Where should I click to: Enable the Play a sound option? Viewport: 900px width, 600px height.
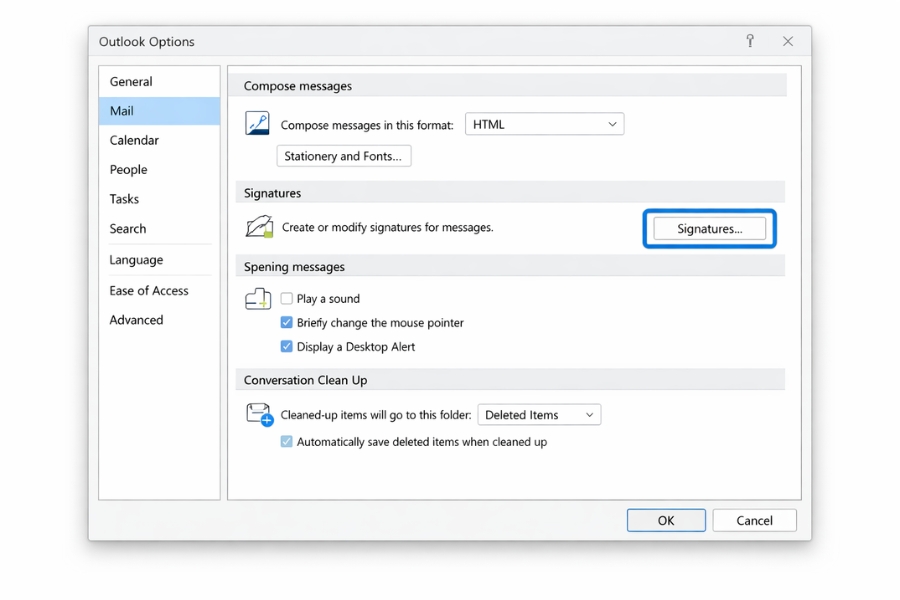287,298
